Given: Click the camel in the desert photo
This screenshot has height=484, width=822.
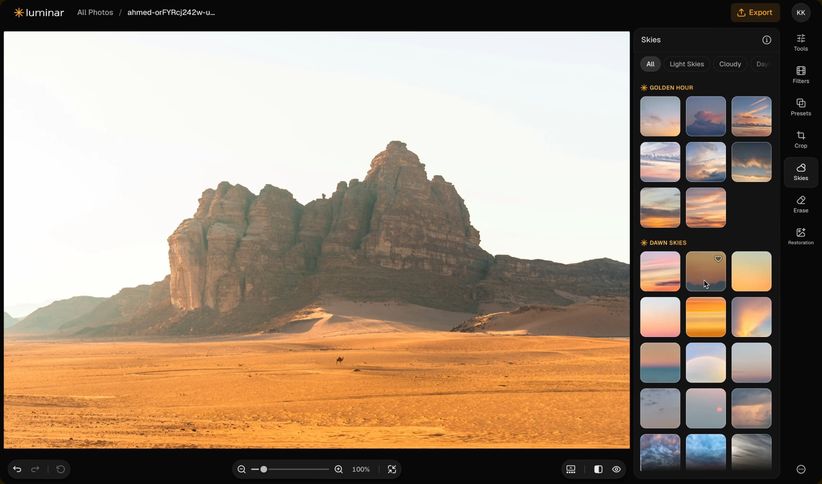Looking at the screenshot, I should 340,360.
